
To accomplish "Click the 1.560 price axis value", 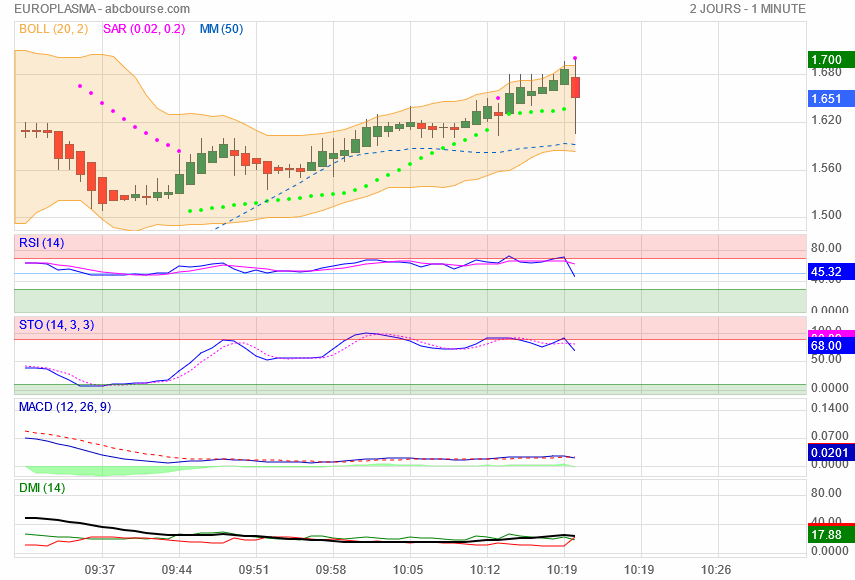I will 827,168.
